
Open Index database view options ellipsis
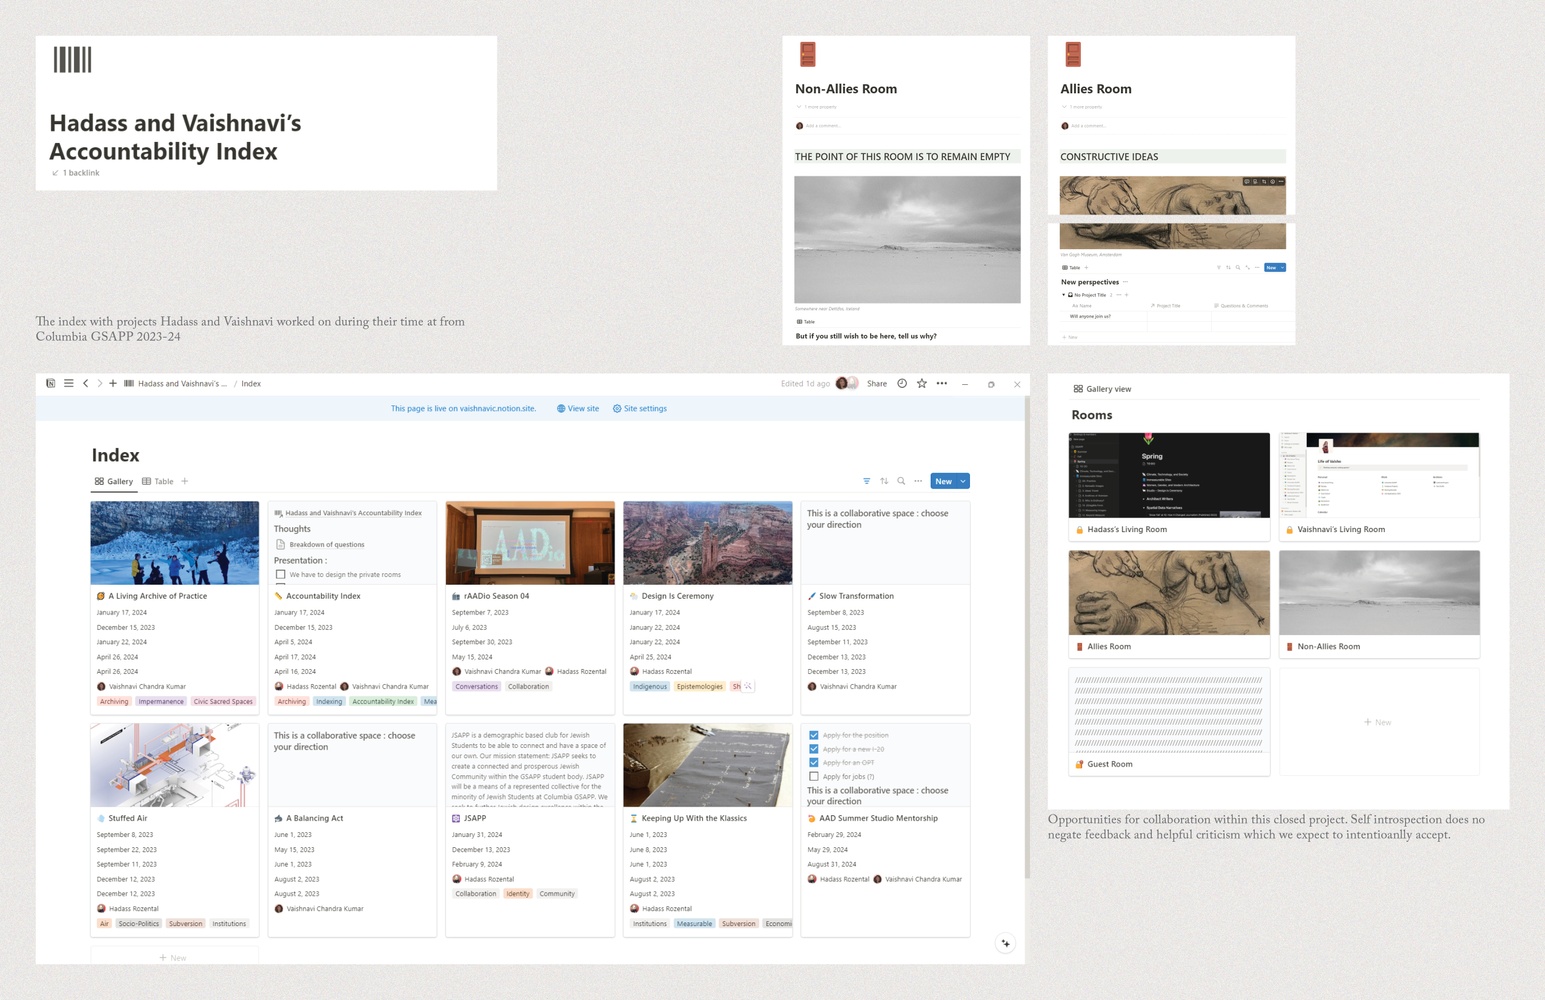pyautogui.click(x=918, y=481)
